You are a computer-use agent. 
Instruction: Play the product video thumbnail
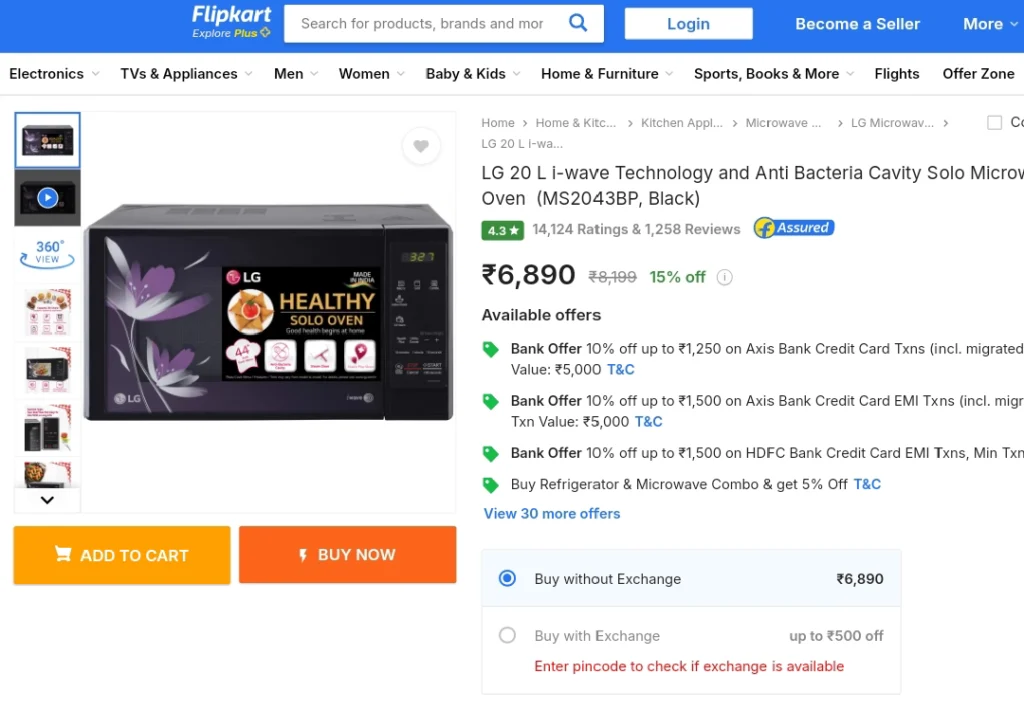tap(48, 198)
